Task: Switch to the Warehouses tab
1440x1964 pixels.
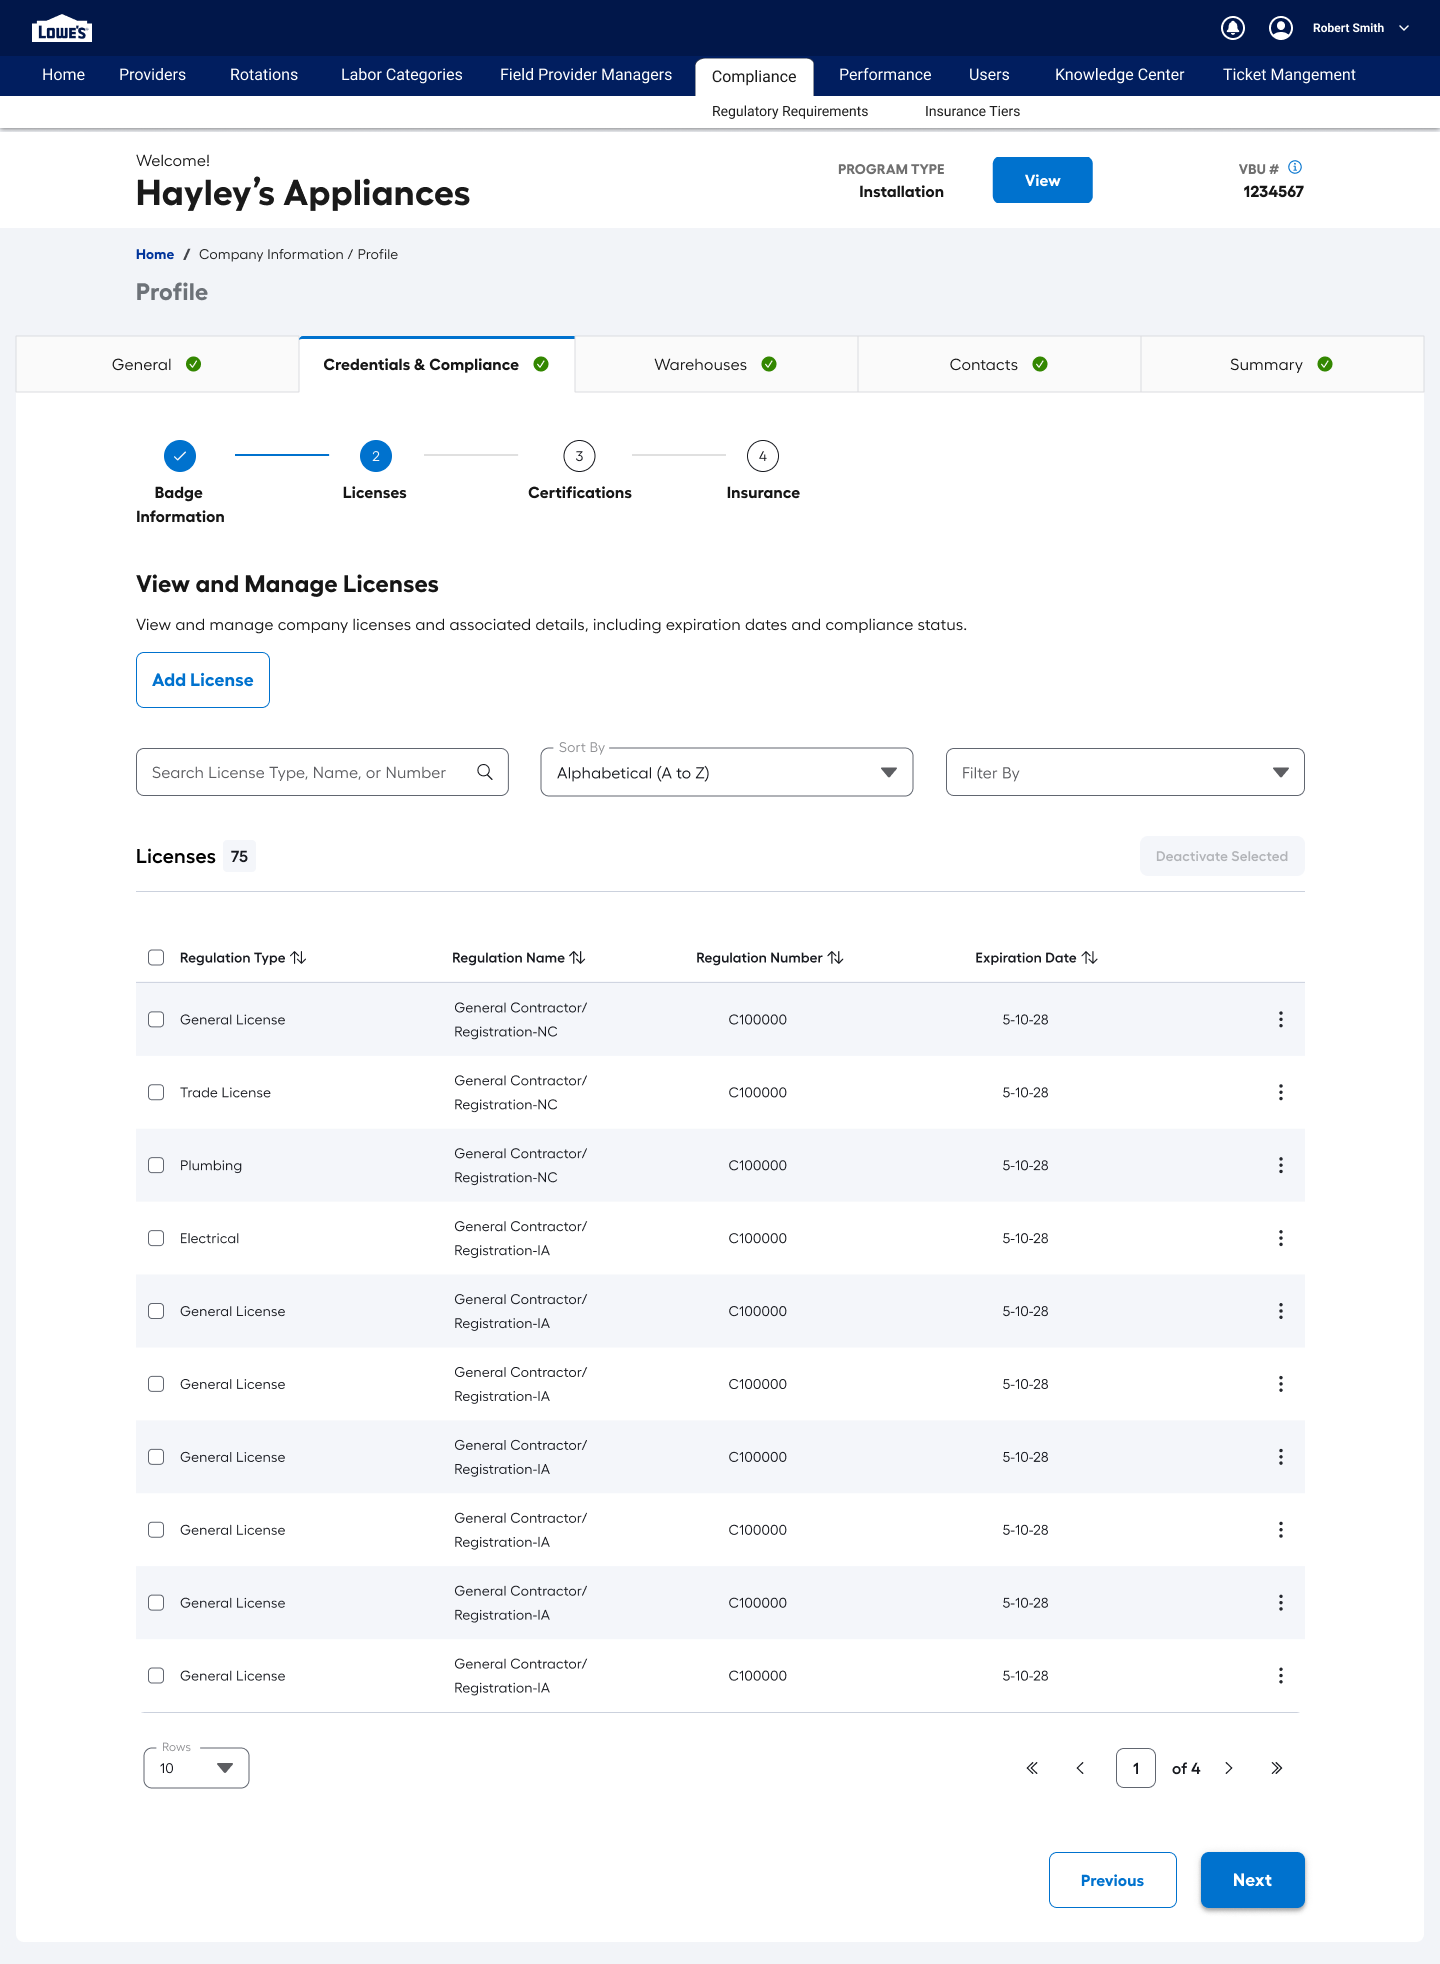Action: (x=716, y=364)
